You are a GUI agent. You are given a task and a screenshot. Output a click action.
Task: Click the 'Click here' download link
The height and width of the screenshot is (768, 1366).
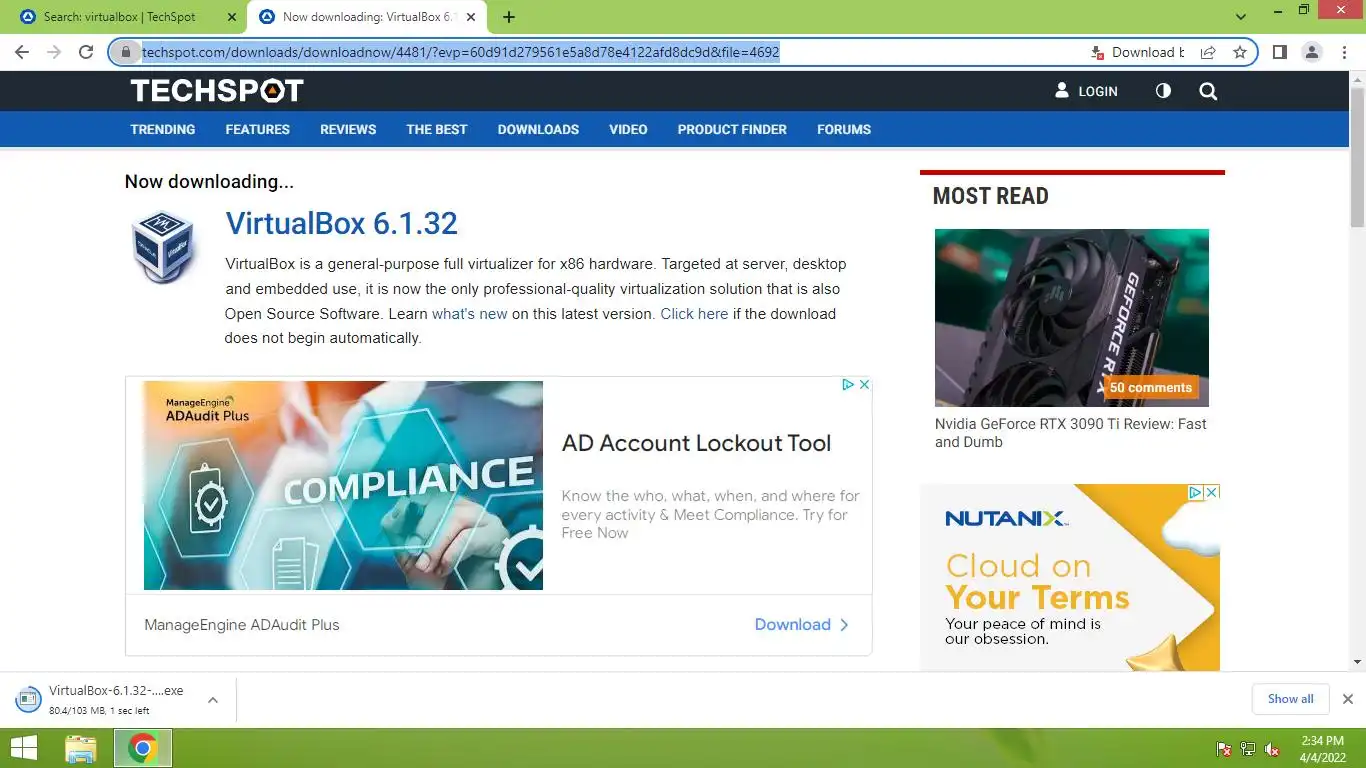coord(694,313)
